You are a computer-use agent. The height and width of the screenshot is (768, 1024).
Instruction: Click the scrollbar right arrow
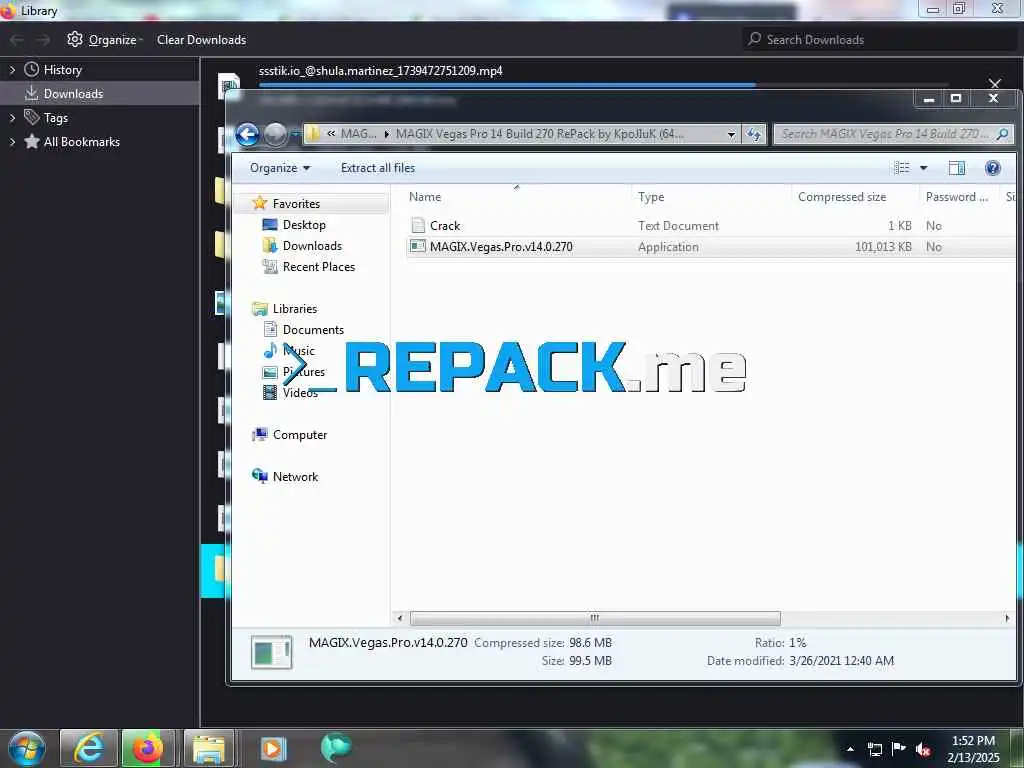[x=1006, y=618]
